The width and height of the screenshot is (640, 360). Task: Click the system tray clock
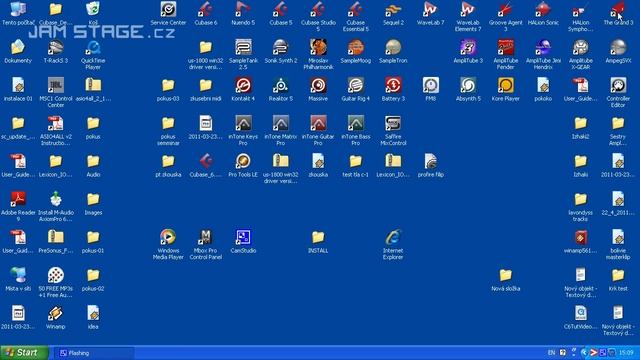point(626,353)
